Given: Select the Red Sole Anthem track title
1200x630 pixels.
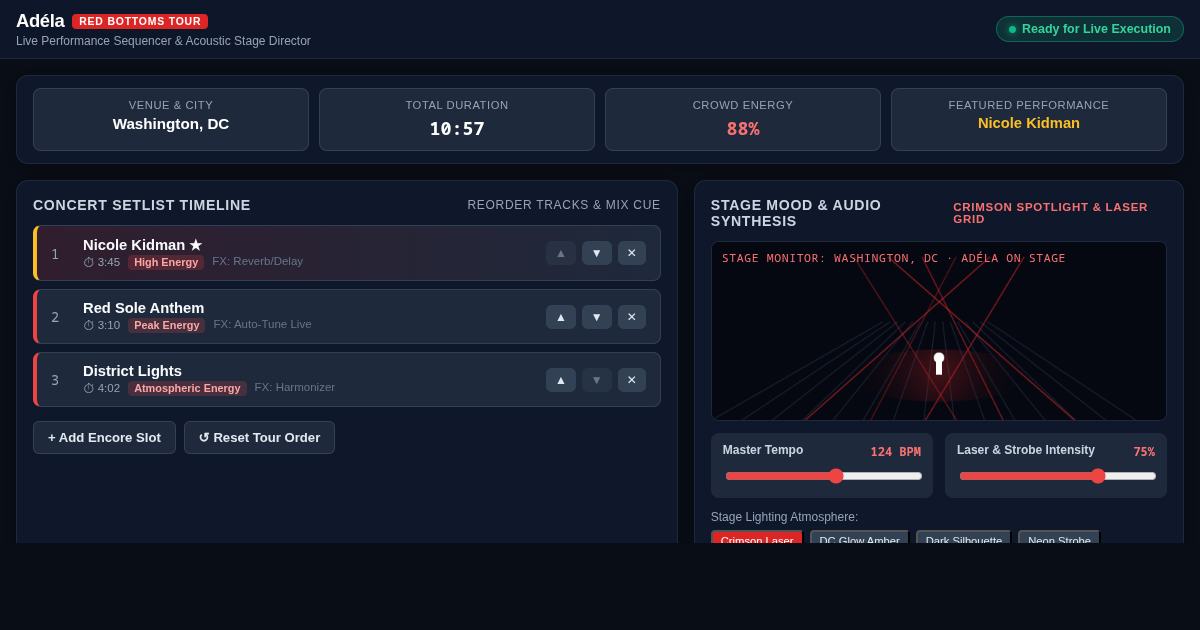Looking at the screenshot, I should (143, 308).
